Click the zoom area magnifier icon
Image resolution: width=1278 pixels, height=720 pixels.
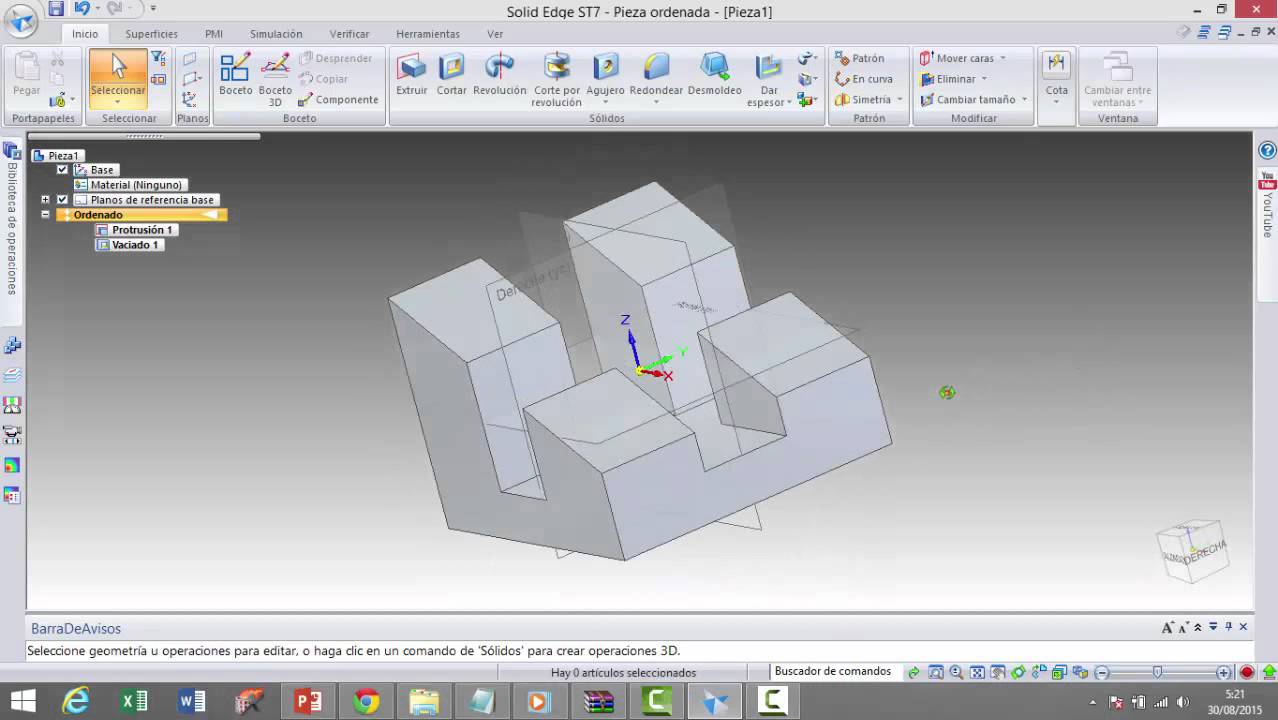click(x=935, y=672)
